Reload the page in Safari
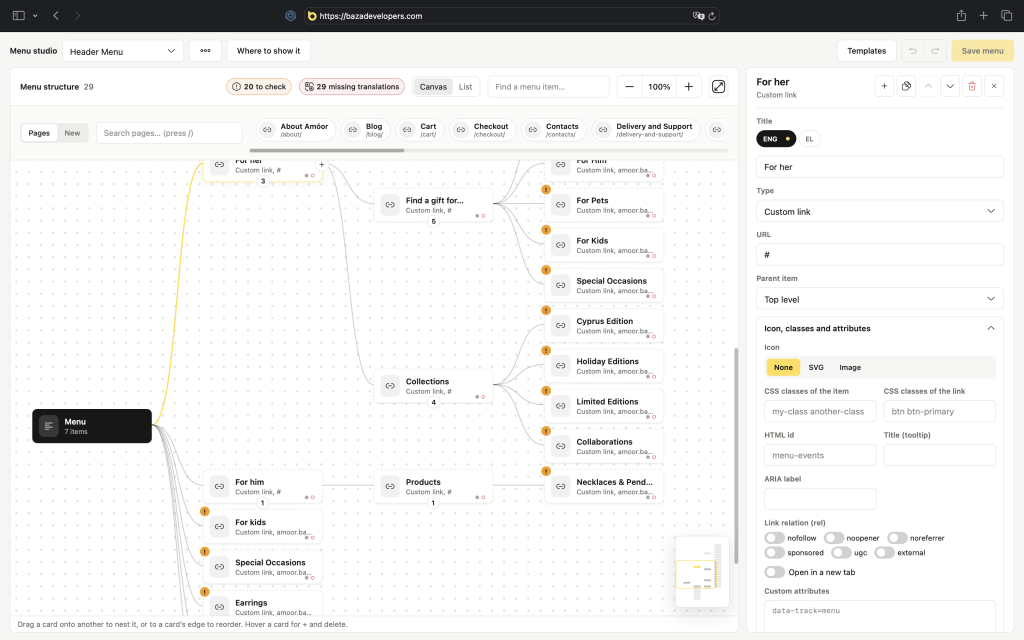Image resolution: width=1024 pixels, height=640 pixels. (712, 16)
